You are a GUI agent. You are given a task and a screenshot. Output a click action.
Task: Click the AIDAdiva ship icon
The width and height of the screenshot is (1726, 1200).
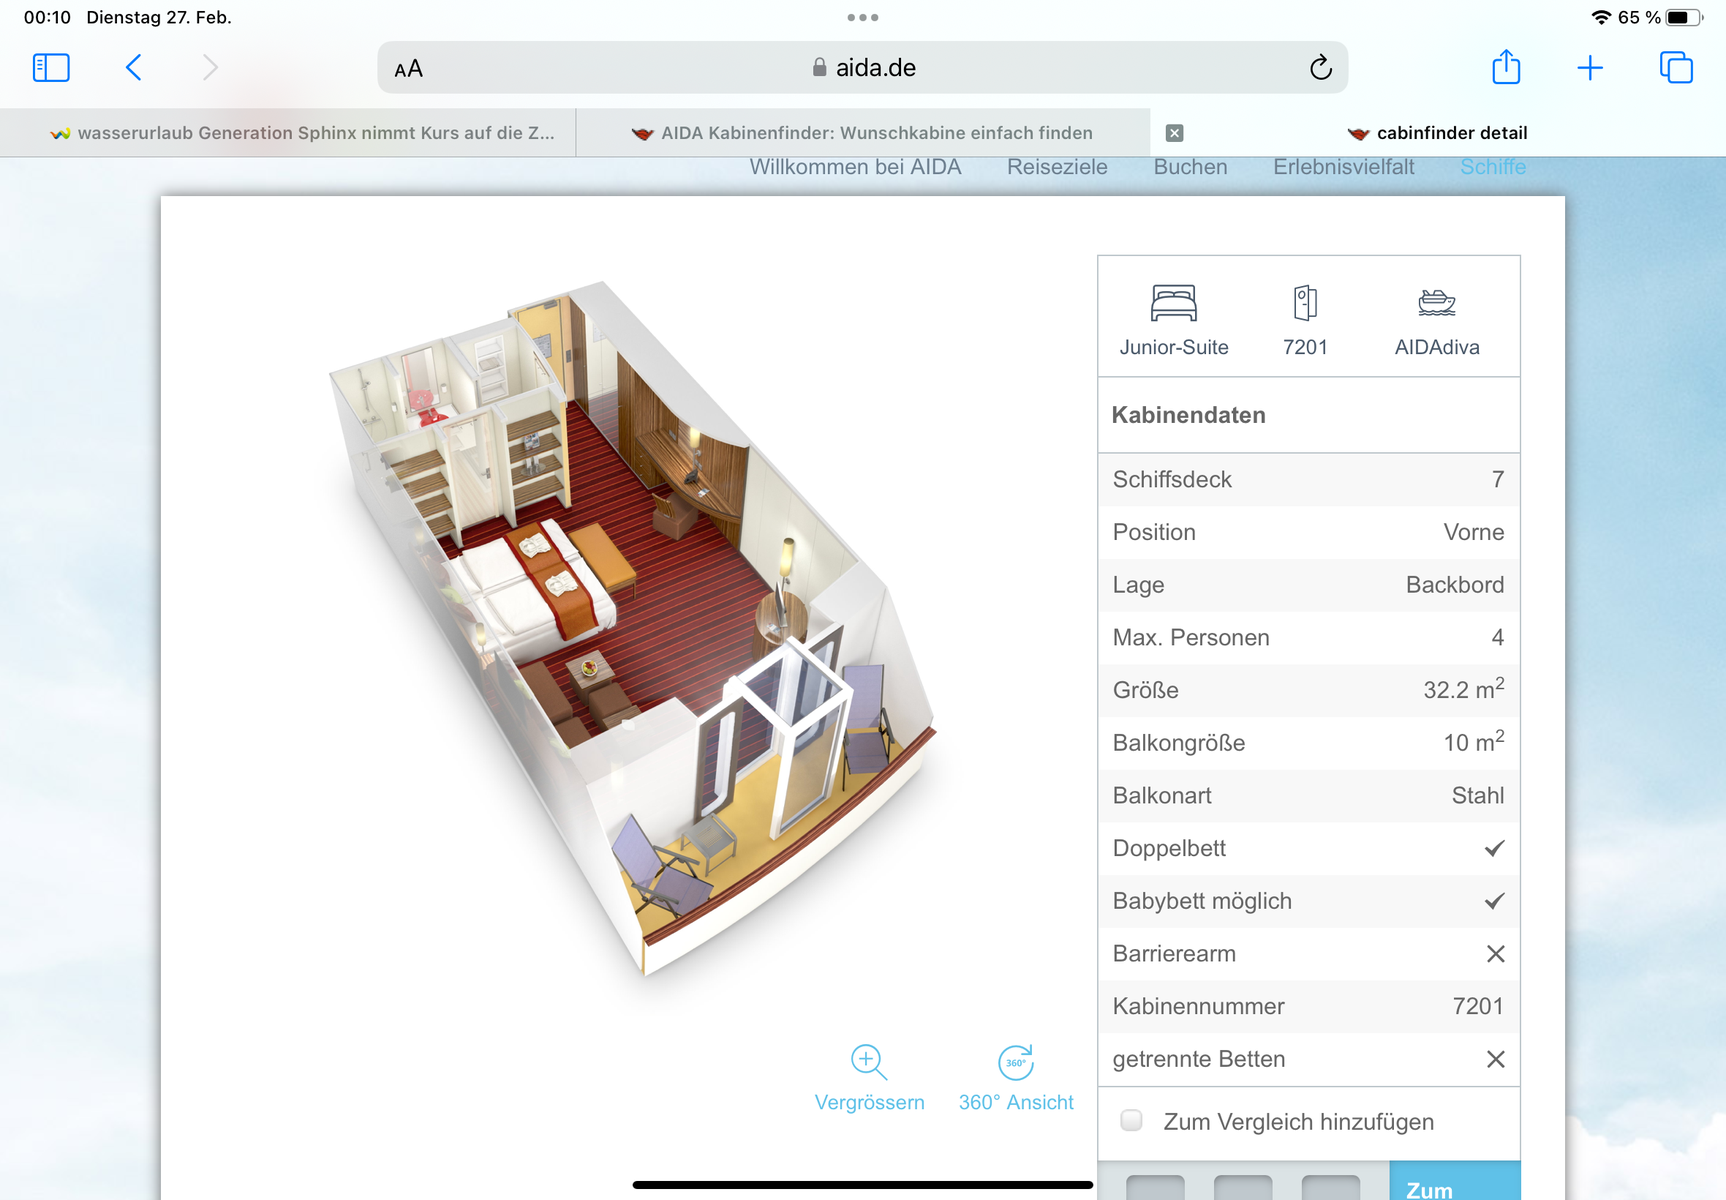coord(1436,303)
